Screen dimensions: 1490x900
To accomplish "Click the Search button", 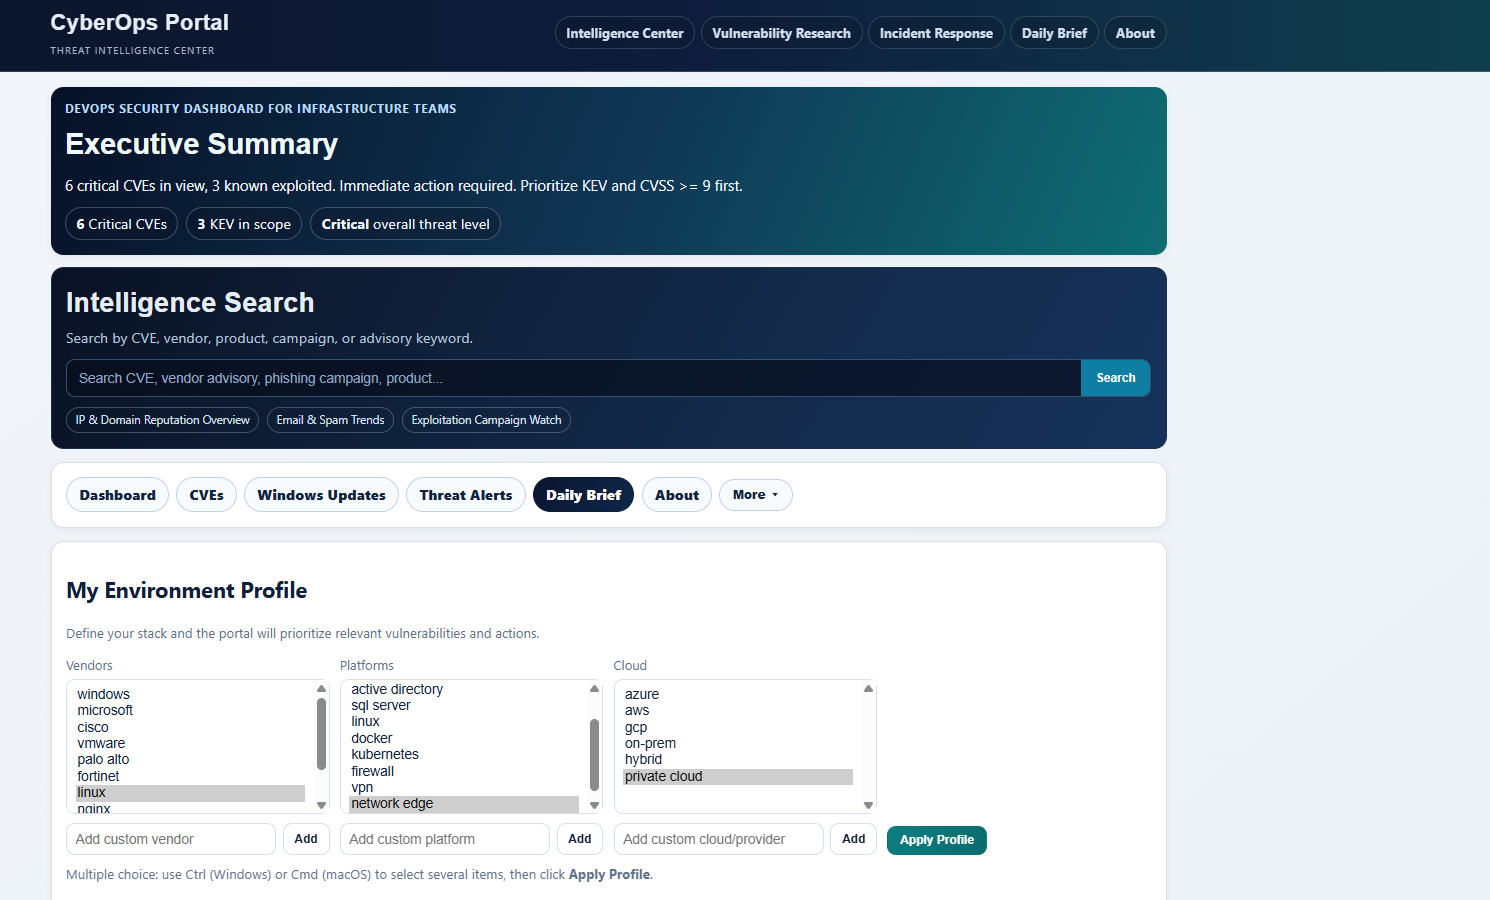I will coord(1115,377).
